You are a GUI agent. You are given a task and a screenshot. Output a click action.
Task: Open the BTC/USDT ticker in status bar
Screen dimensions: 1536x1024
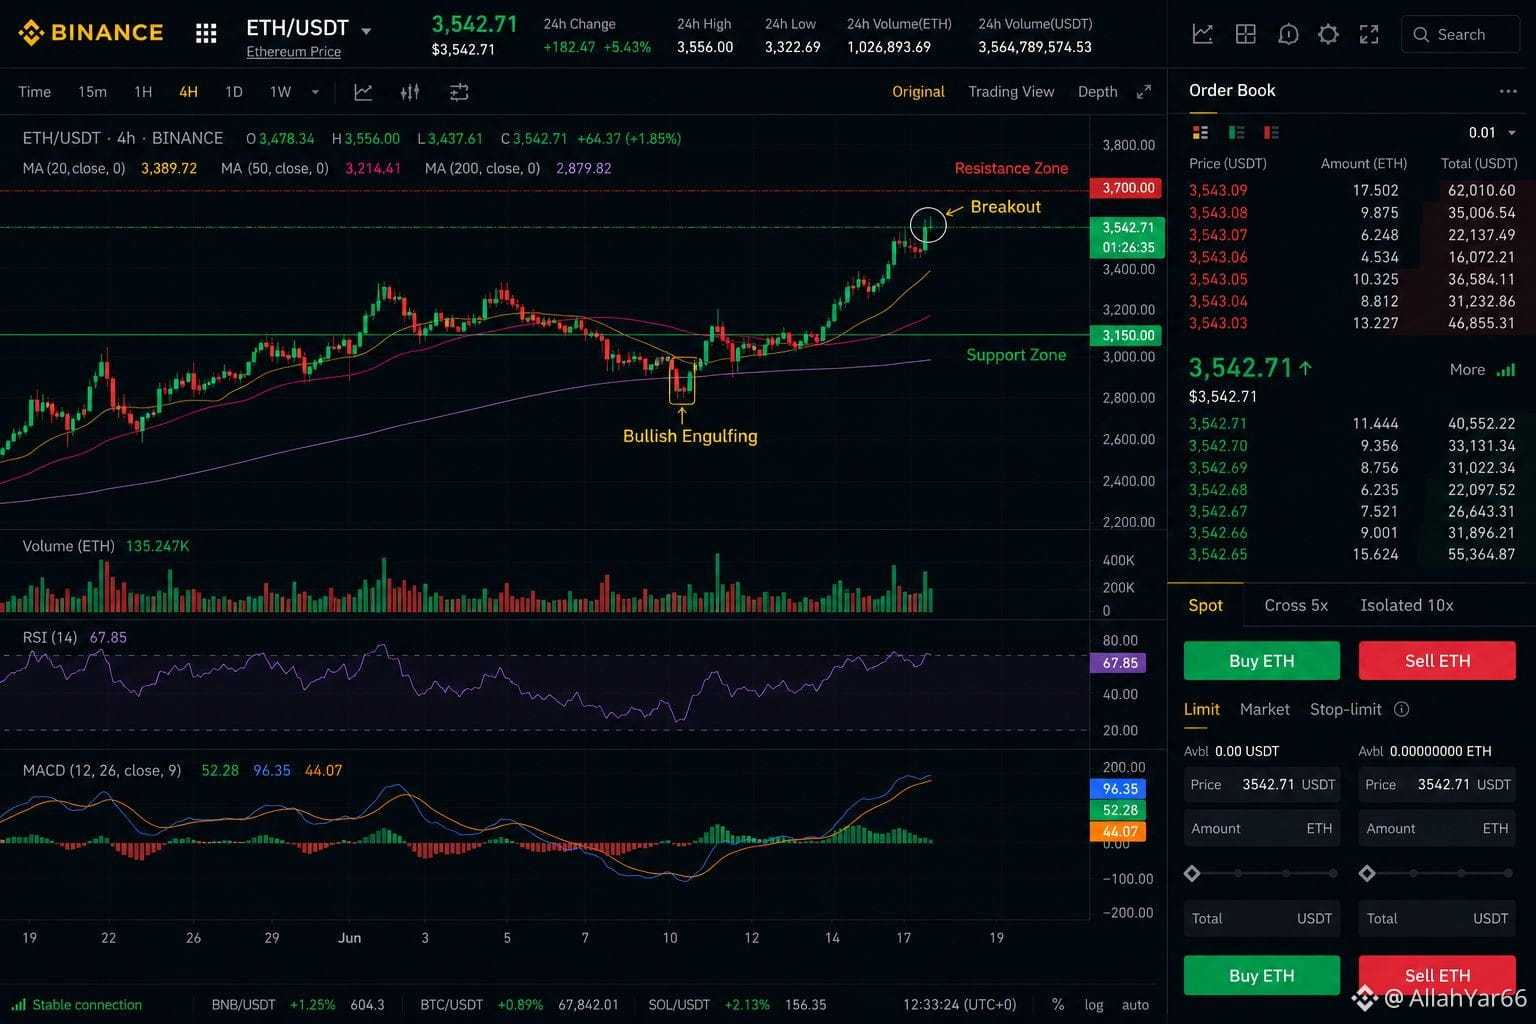coord(519,1004)
